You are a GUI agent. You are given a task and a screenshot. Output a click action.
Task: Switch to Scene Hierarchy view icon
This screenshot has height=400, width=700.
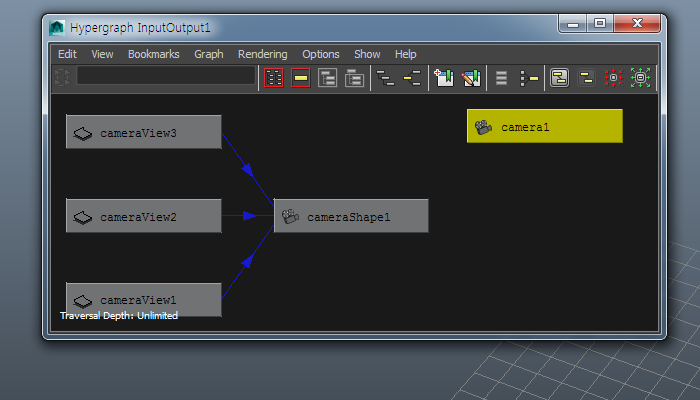coord(385,78)
